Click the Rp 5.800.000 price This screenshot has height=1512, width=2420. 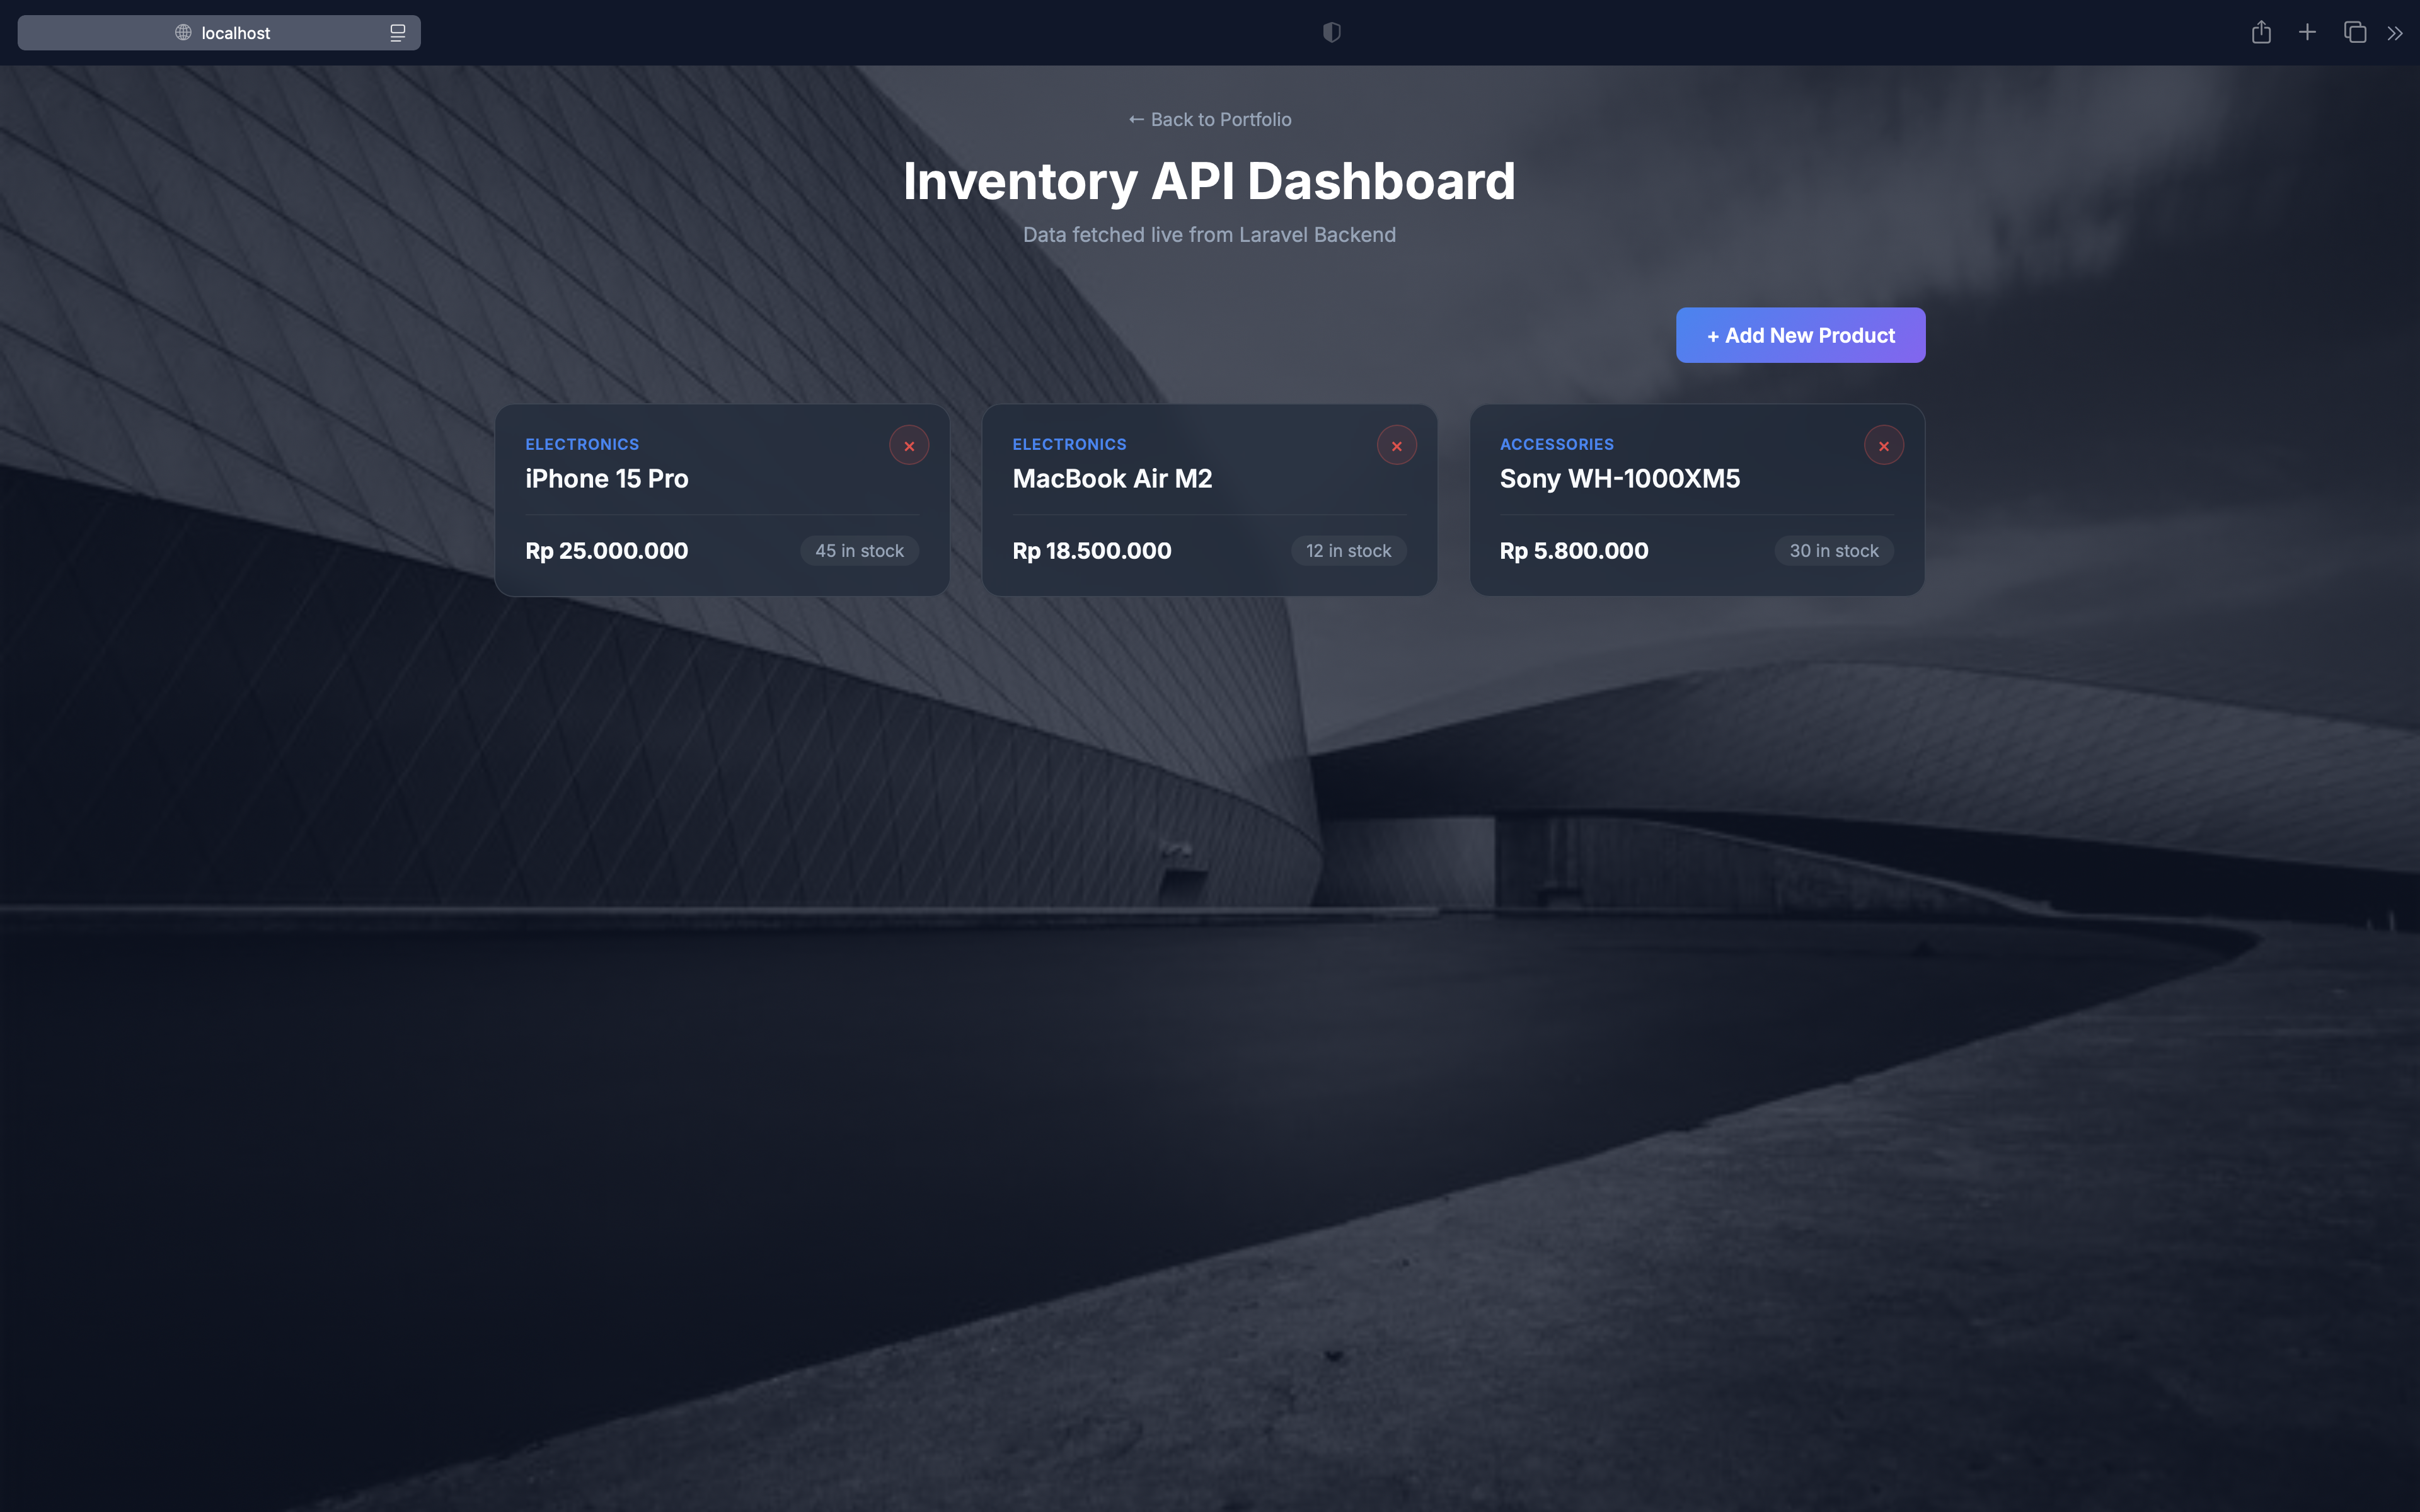[1574, 551]
